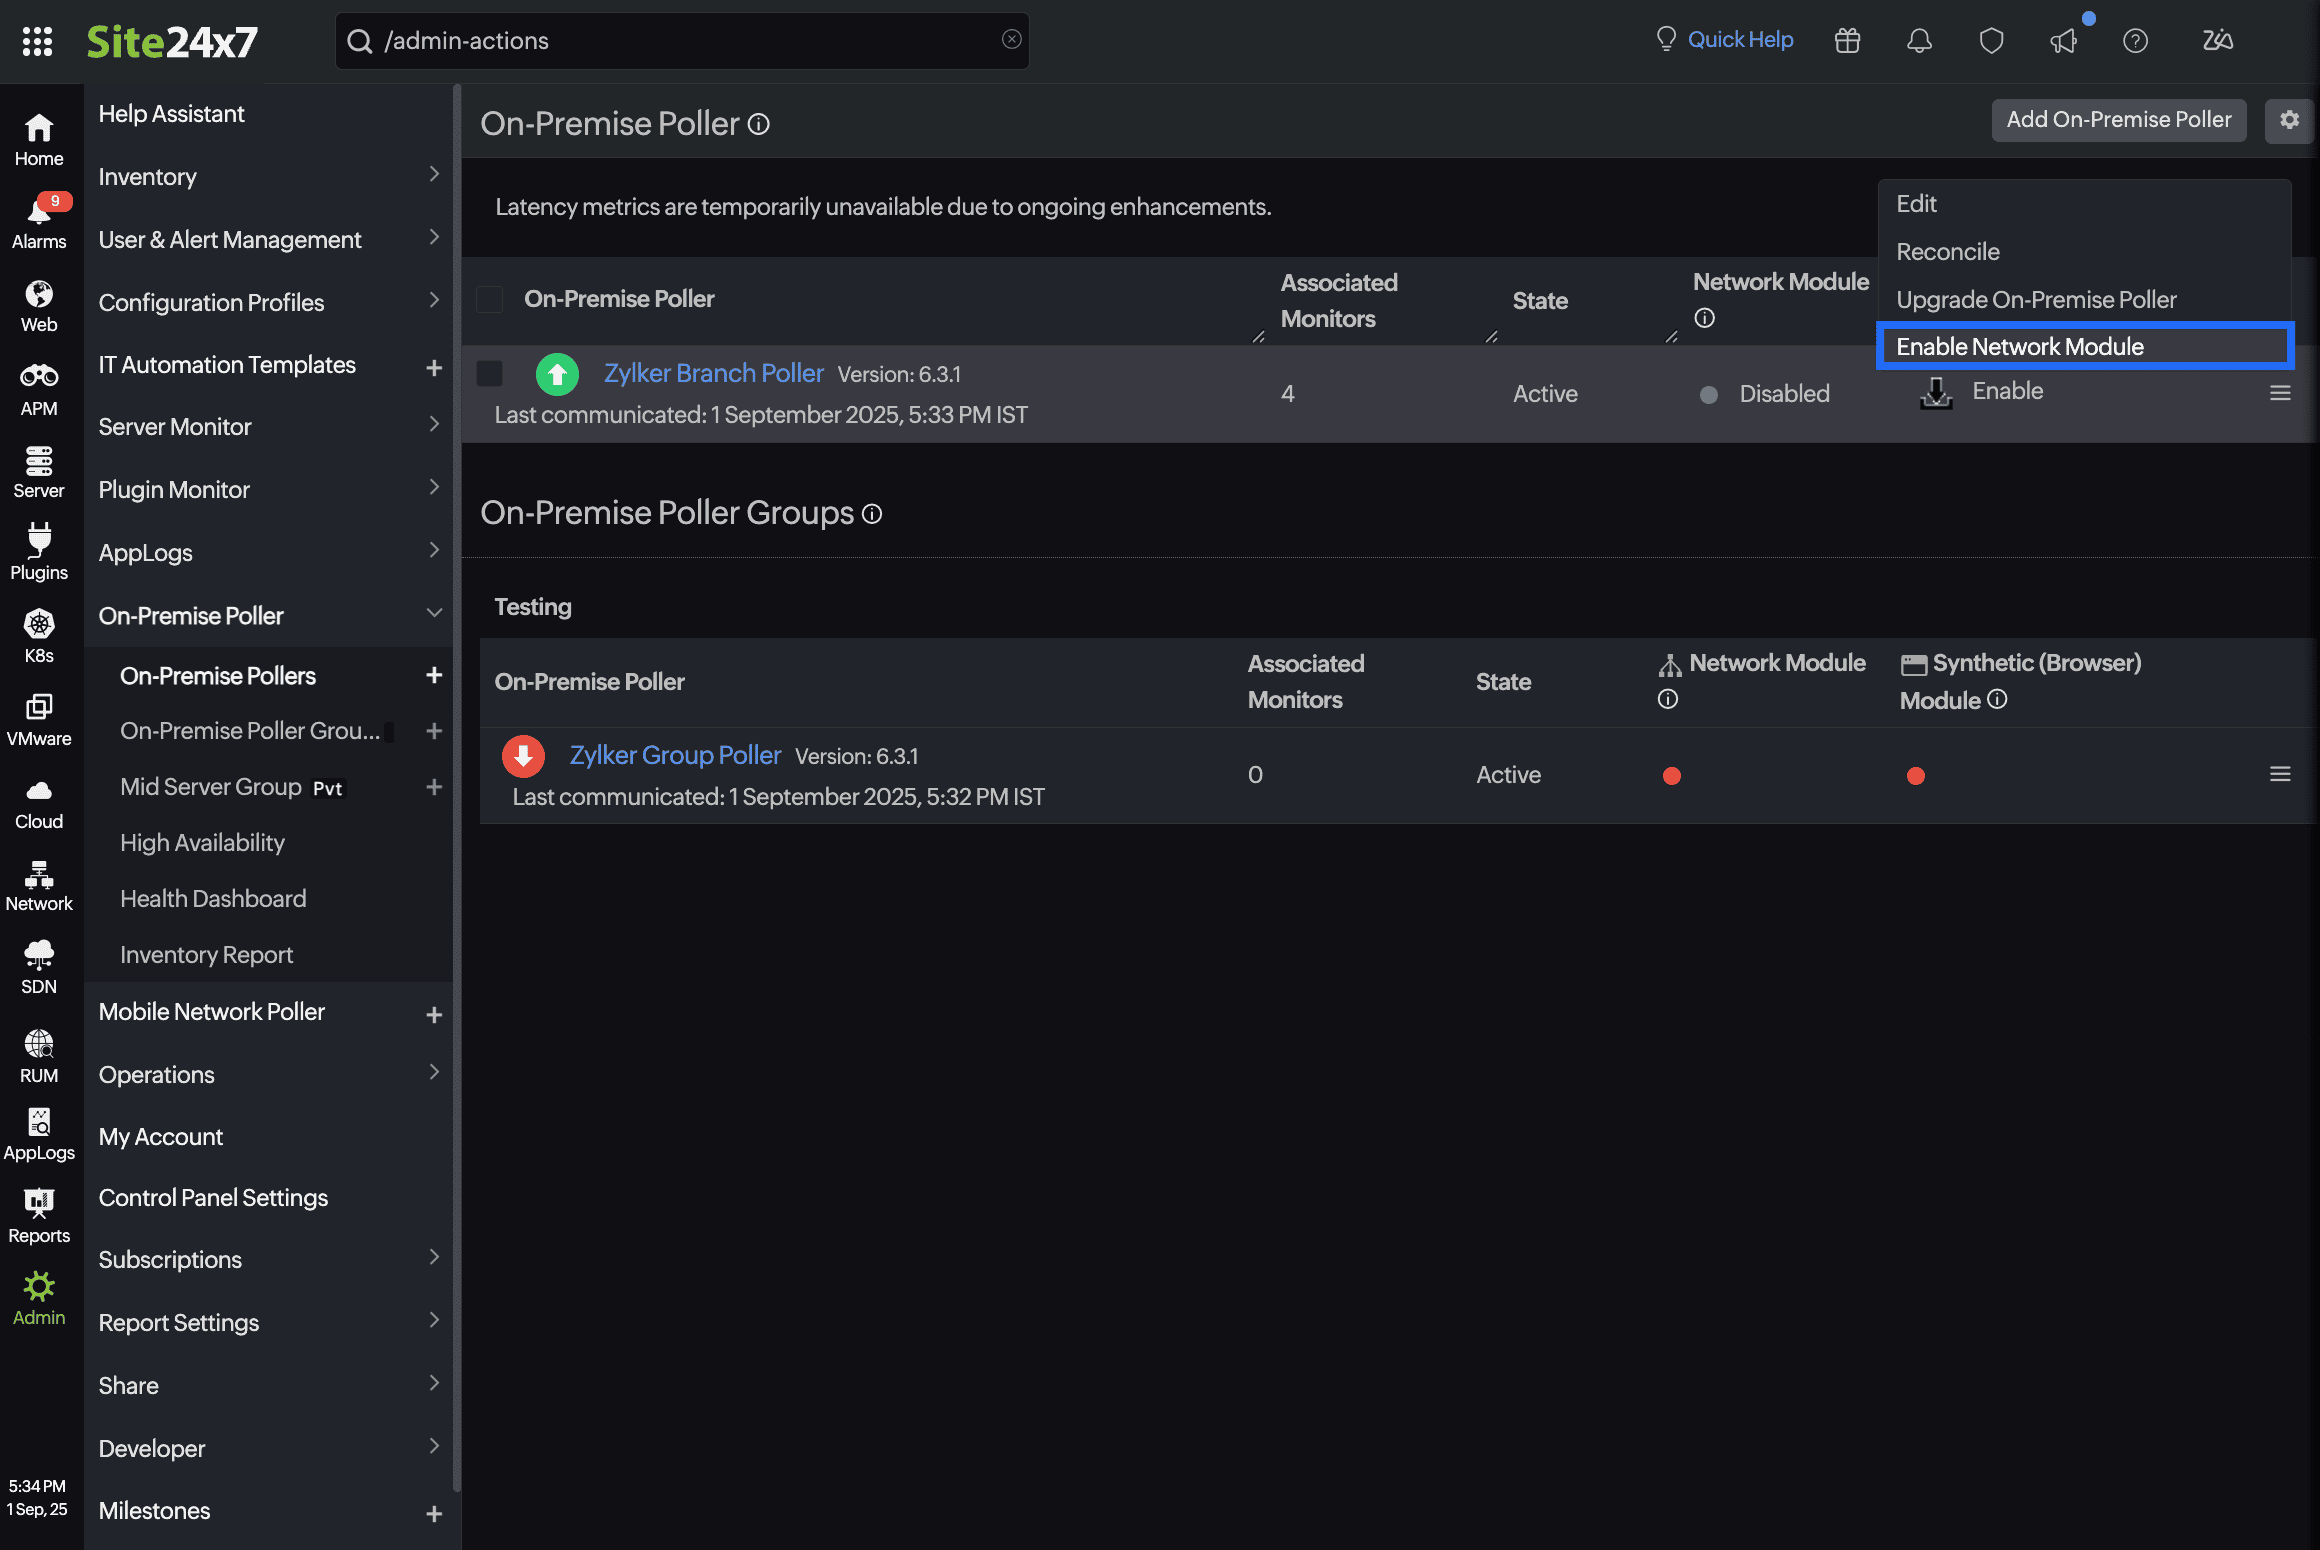Choose Reconcile from the context menu
Screen dimensions: 2320x1550
point(1948,251)
